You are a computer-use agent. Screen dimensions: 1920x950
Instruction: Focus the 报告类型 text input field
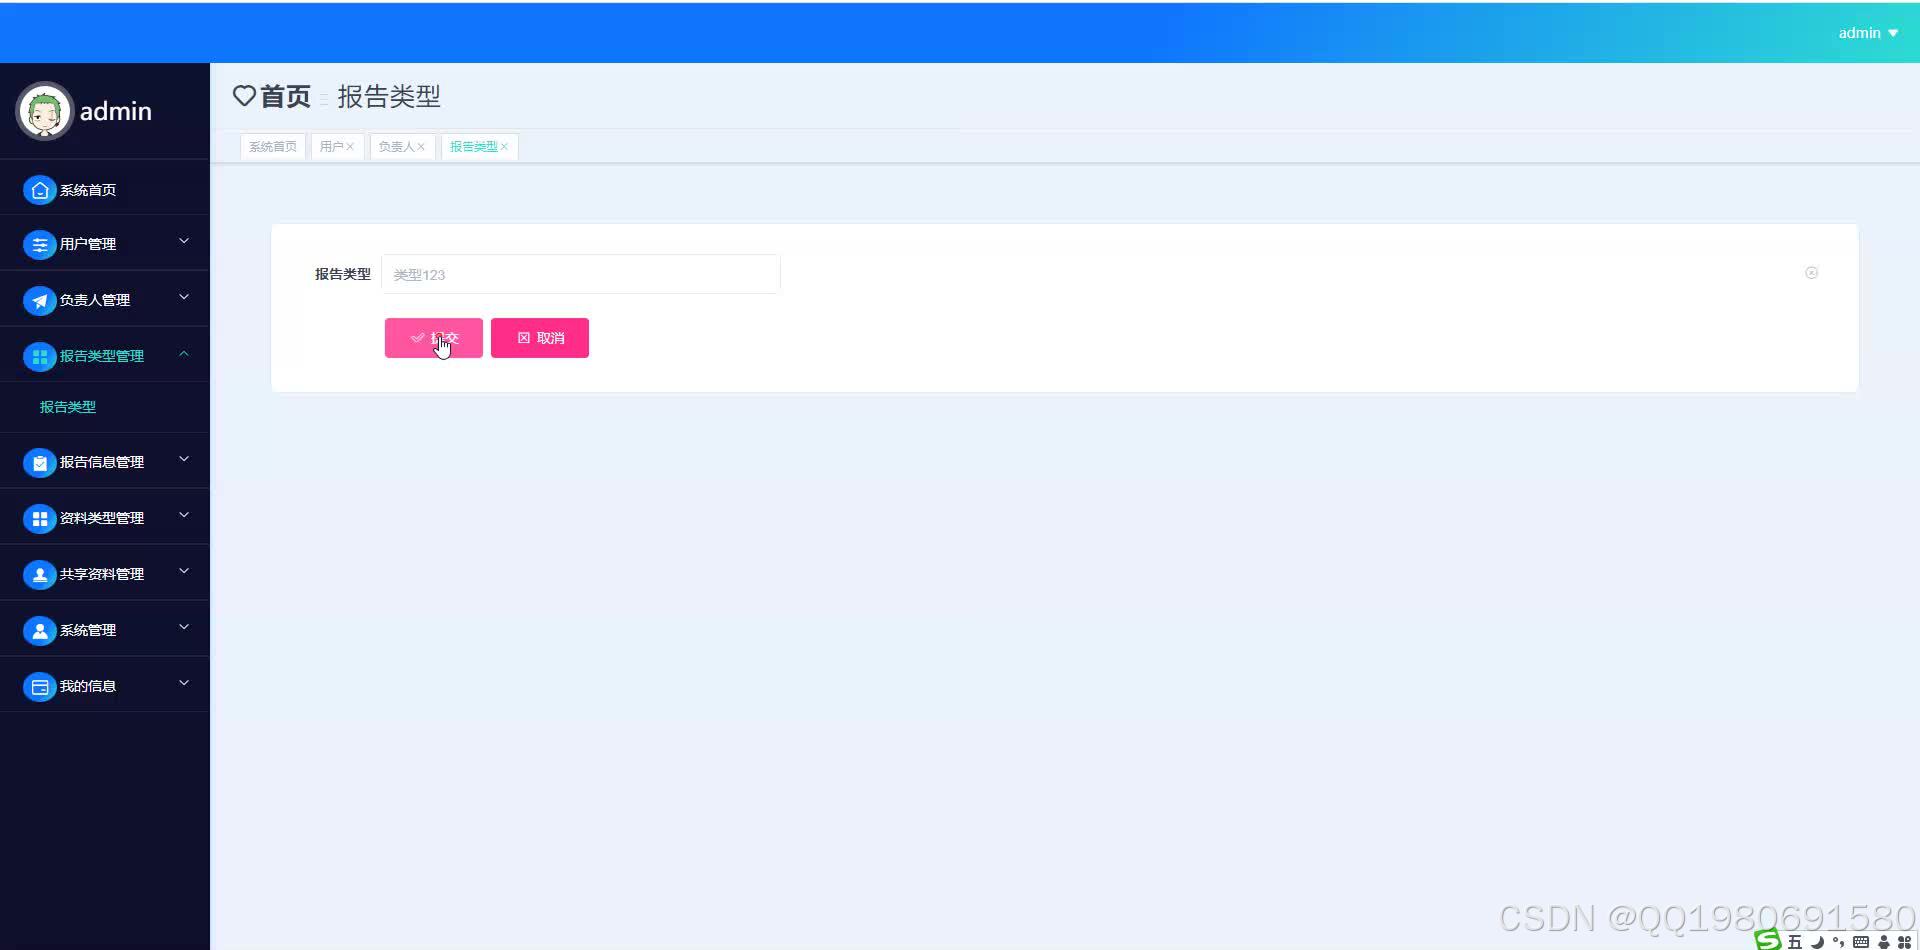[x=581, y=274]
